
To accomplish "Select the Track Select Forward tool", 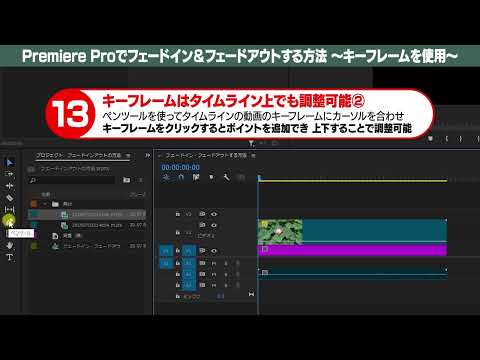I will coord(9,174).
